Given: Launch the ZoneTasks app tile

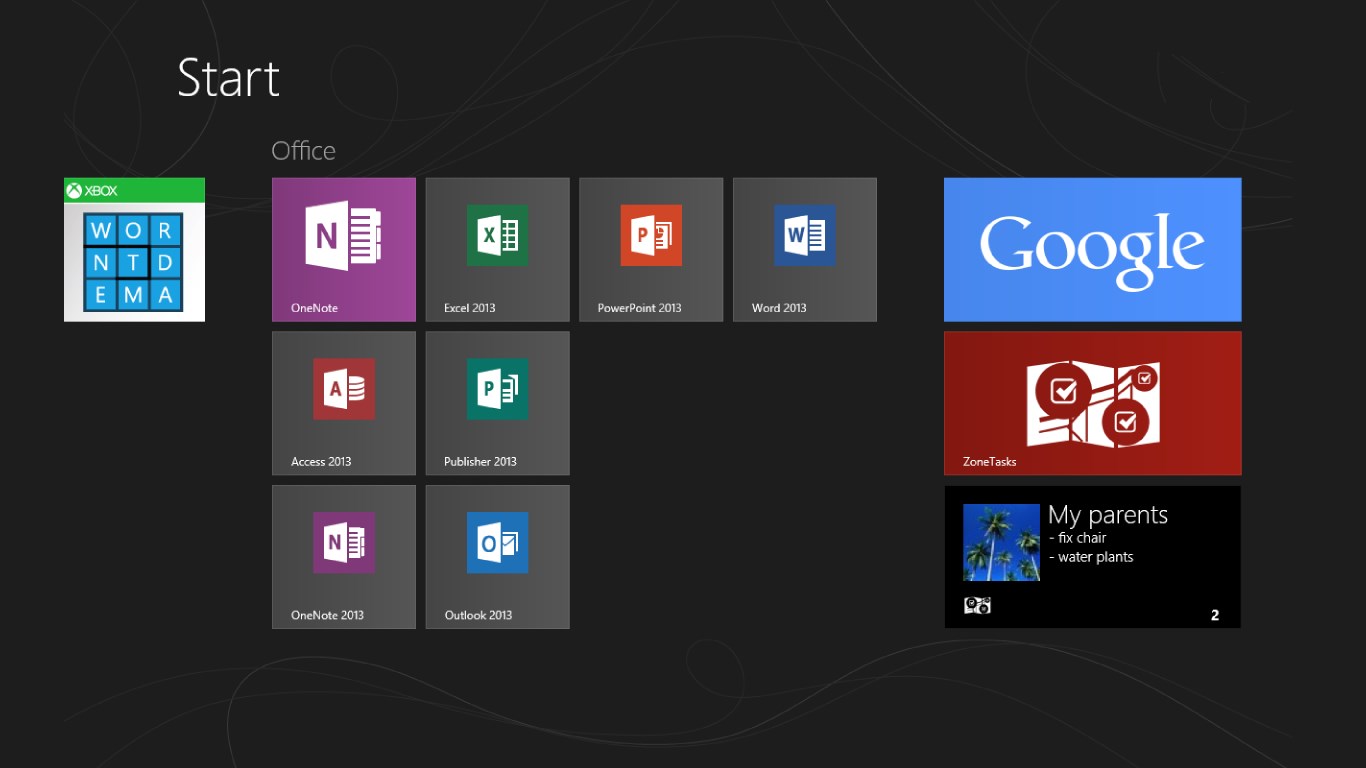Looking at the screenshot, I should pos(1093,403).
